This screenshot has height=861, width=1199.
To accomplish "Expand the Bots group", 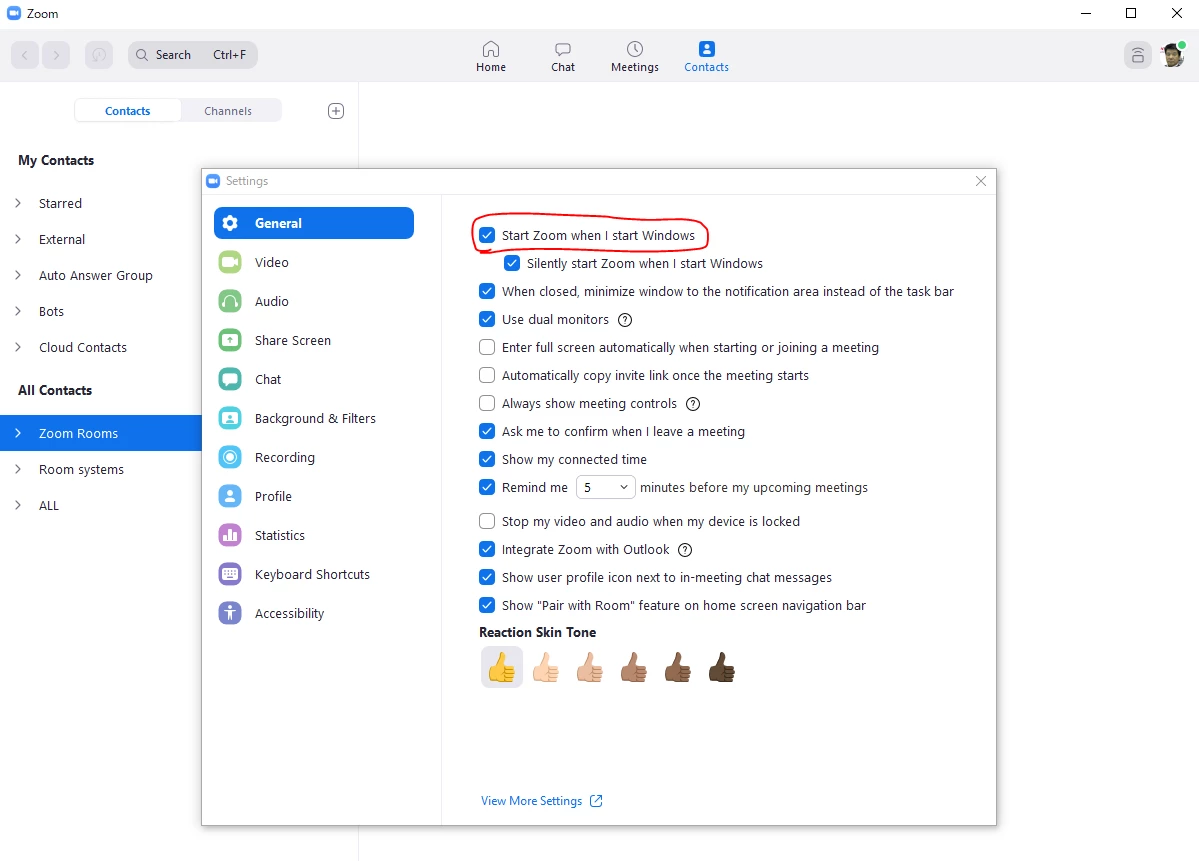I will point(18,310).
